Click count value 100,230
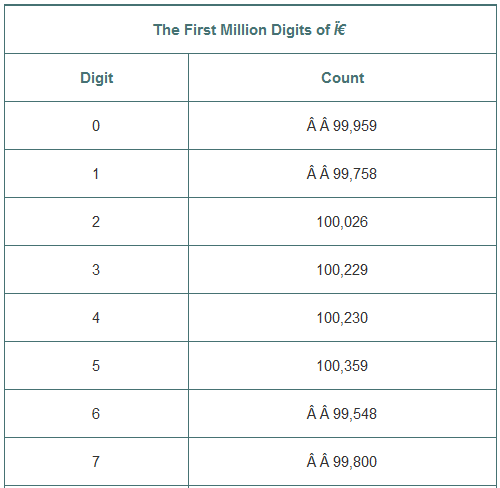 pyautogui.click(x=342, y=318)
